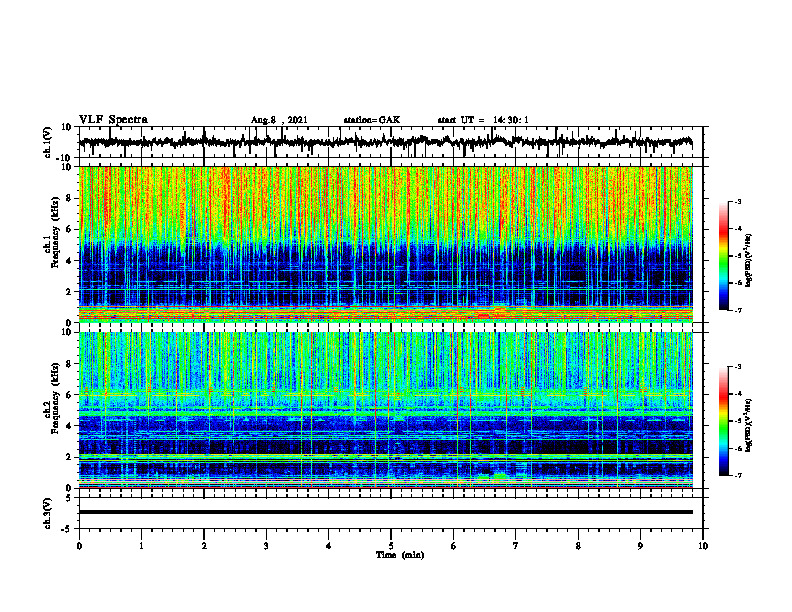Click the ch.1 spectrogram color scale bar
The image size is (792, 612).
point(724,256)
